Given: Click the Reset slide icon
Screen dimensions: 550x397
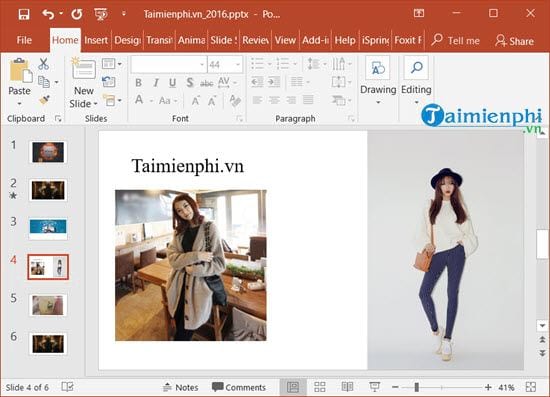Looking at the screenshot, I should 109,82.
